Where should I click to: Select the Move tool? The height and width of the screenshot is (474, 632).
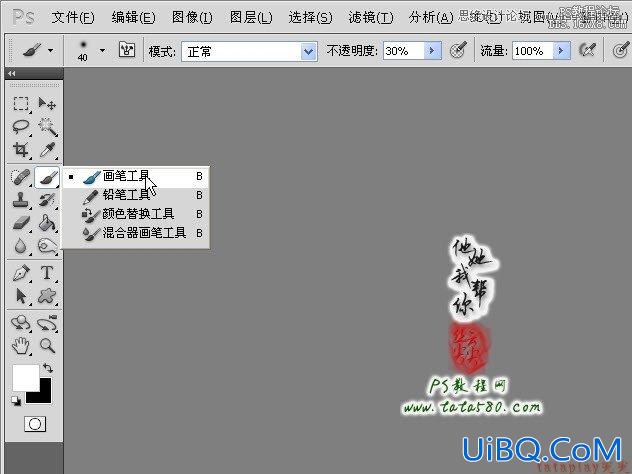[47, 104]
